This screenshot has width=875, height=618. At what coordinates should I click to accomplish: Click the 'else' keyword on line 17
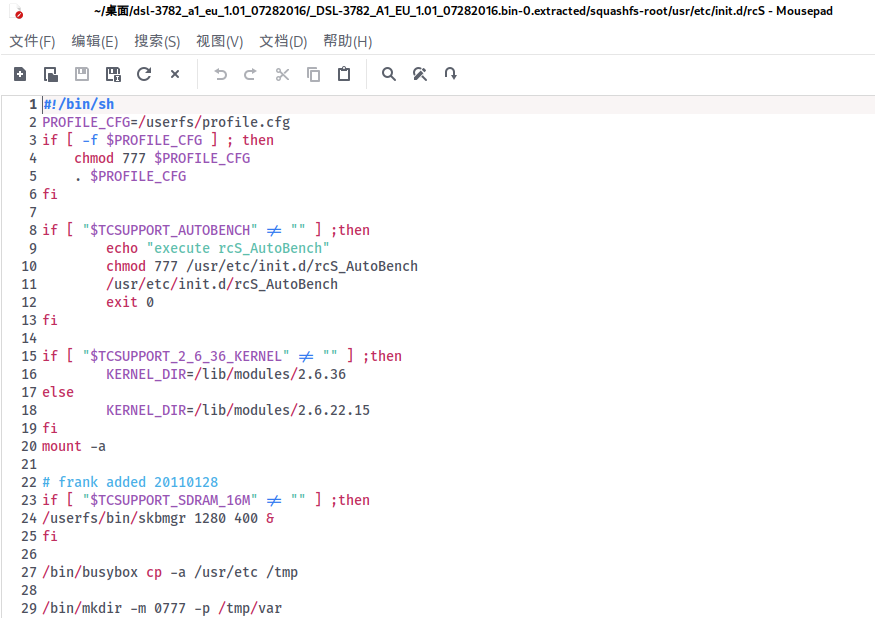tap(58, 392)
